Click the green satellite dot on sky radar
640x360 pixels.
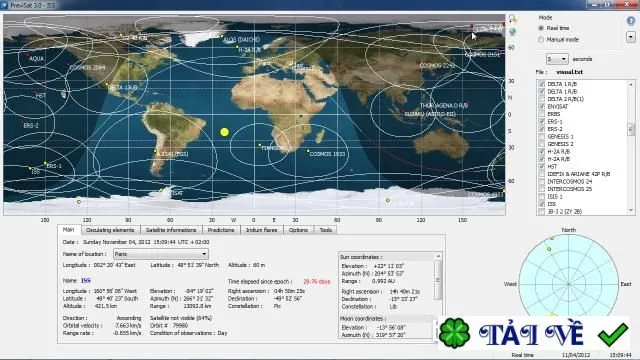tap(549, 249)
